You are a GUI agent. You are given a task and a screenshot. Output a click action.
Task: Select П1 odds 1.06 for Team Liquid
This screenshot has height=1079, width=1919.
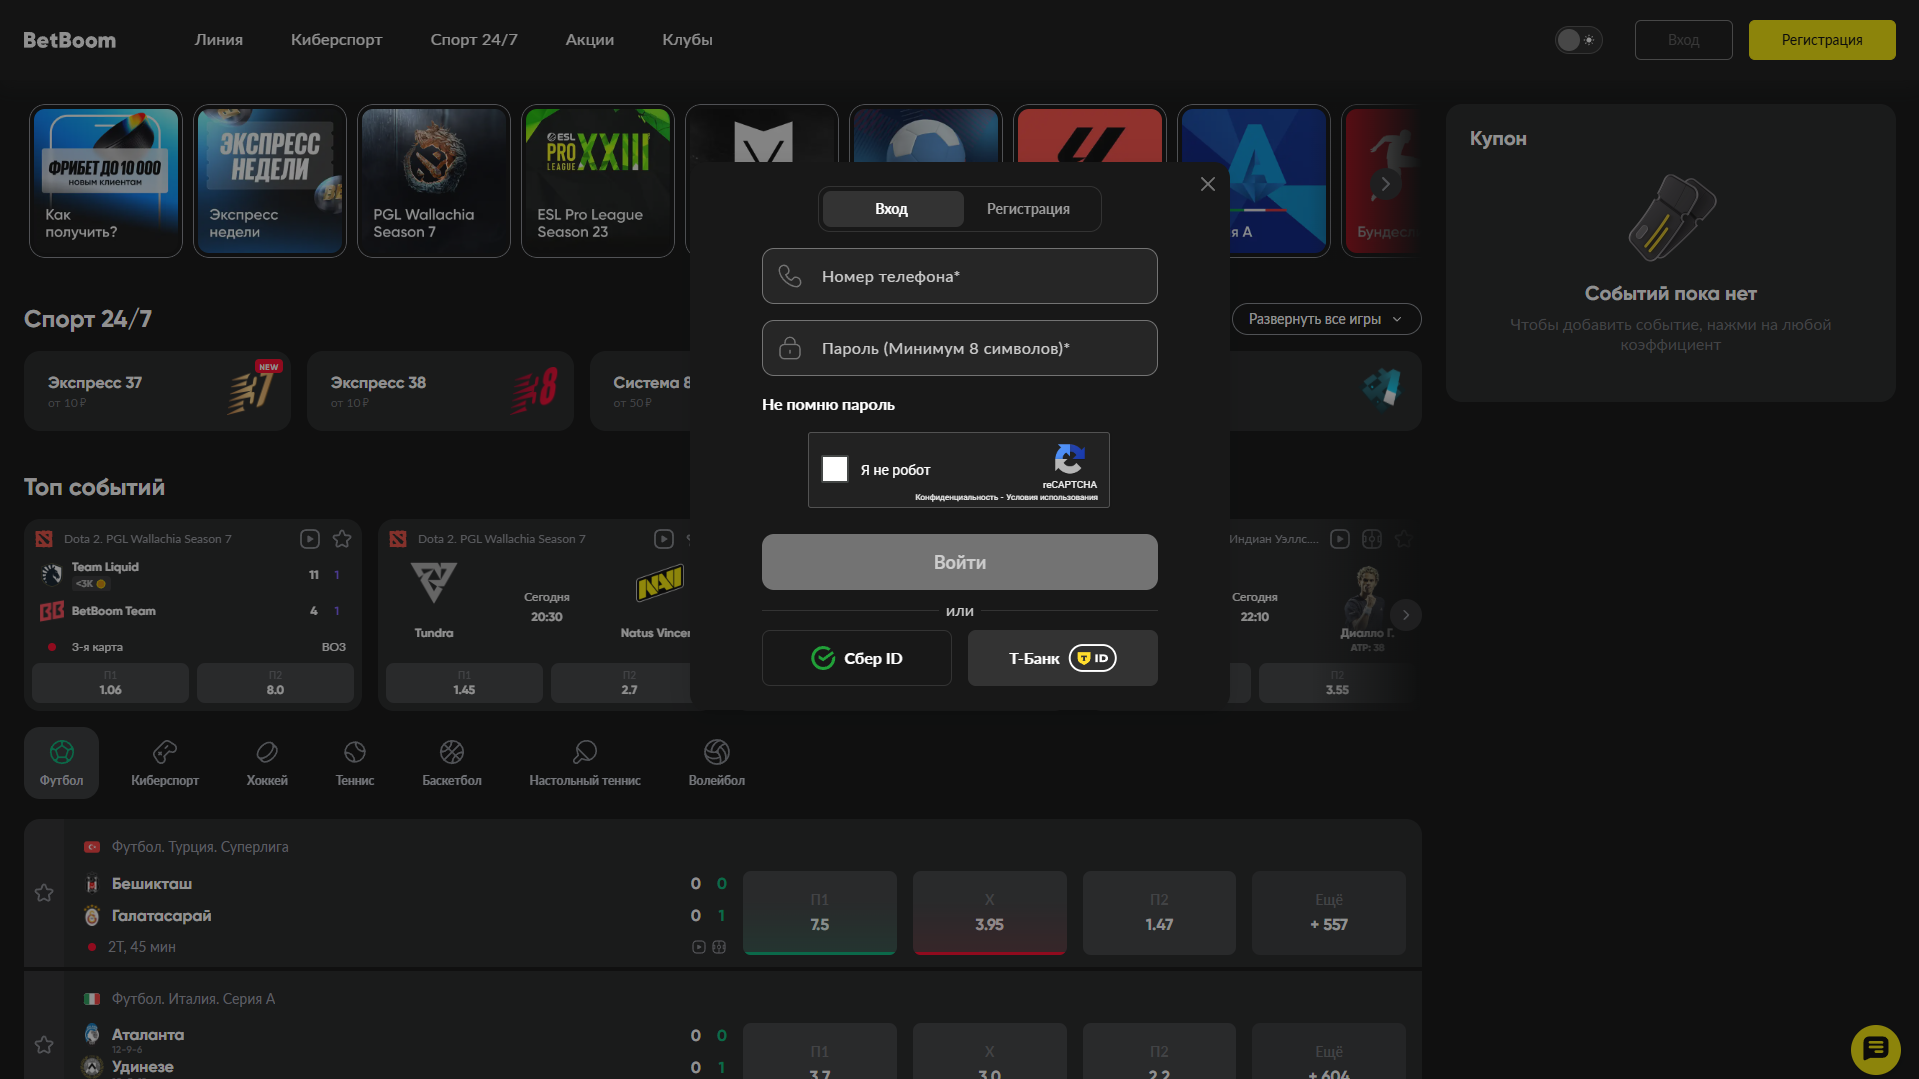110,683
